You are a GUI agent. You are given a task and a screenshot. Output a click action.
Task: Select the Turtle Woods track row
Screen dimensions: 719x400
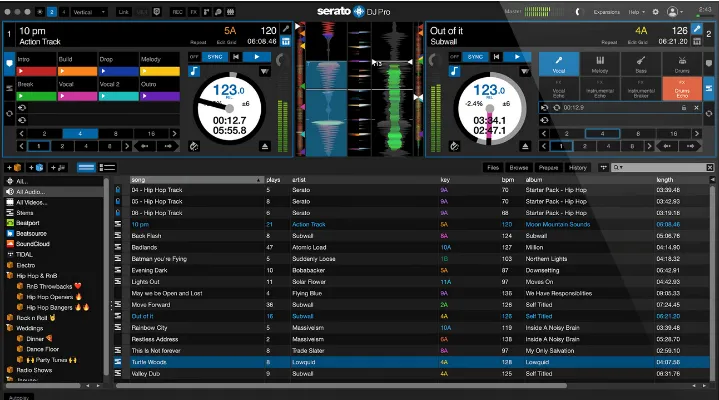point(412,362)
